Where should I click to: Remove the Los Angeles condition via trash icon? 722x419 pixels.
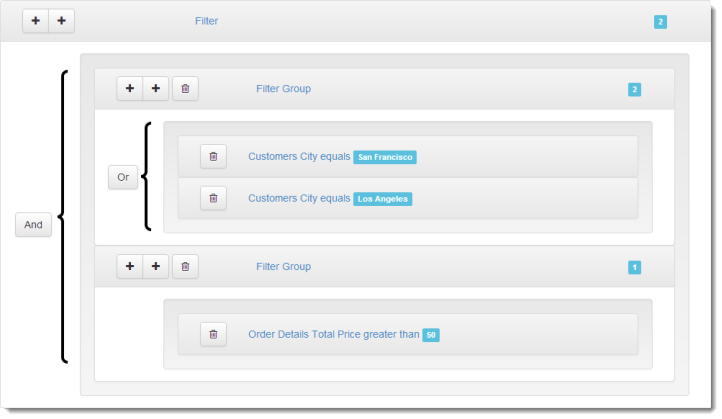(213, 199)
